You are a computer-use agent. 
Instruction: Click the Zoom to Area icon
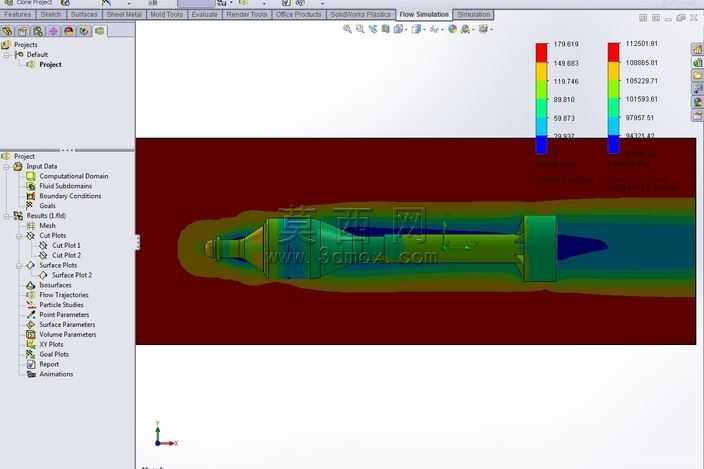pos(360,29)
